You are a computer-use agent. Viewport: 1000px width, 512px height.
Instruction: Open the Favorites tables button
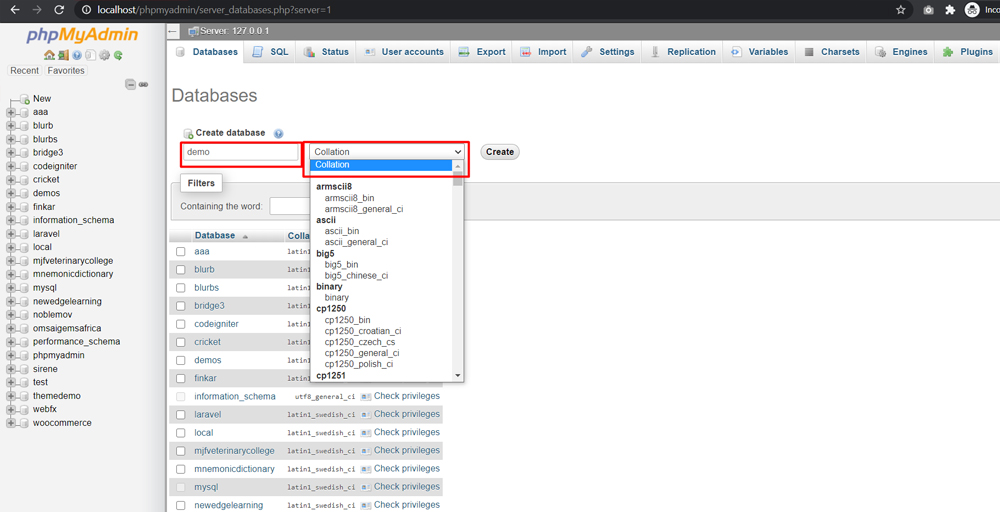66,71
